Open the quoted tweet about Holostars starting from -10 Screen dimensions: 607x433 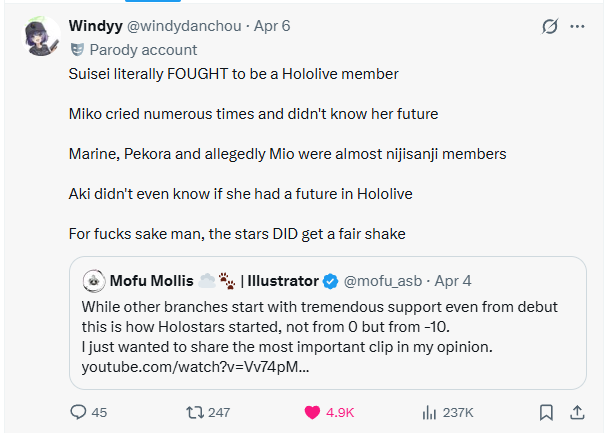pyautogui.click(x=328, y=323)
